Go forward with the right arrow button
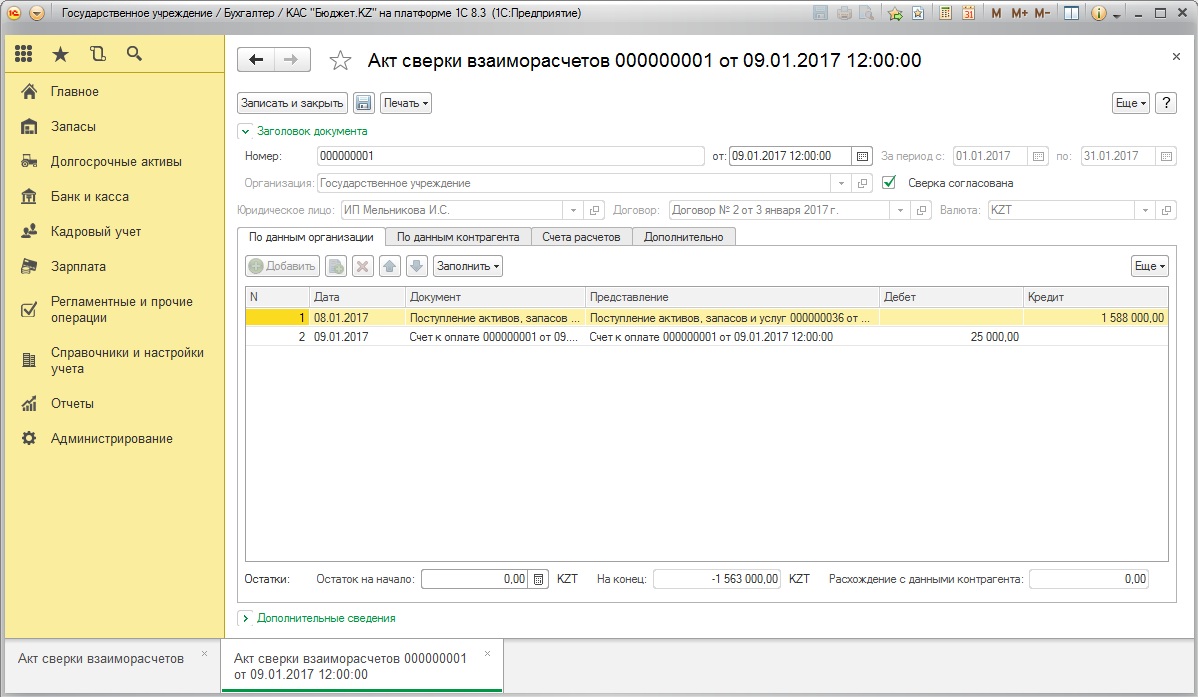Screen dimensions: 1198x697 pyautogui.click(x=292, y=60)
